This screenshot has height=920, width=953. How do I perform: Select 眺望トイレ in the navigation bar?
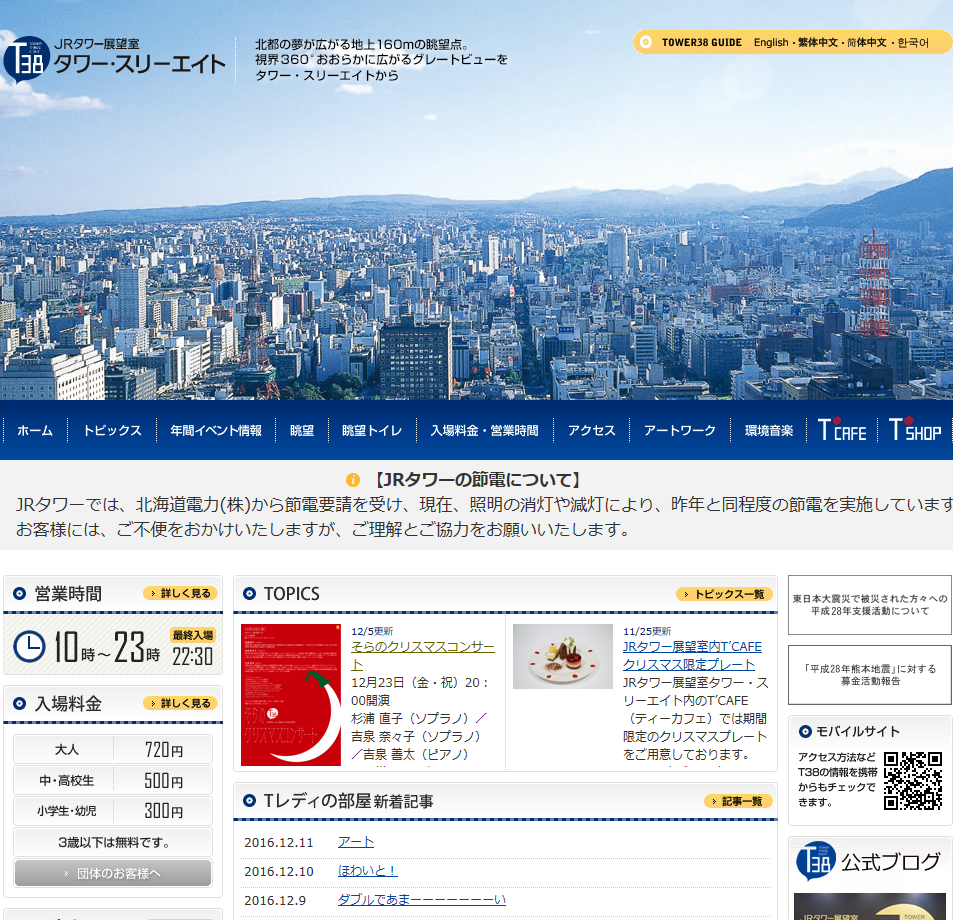pos(372,430)
